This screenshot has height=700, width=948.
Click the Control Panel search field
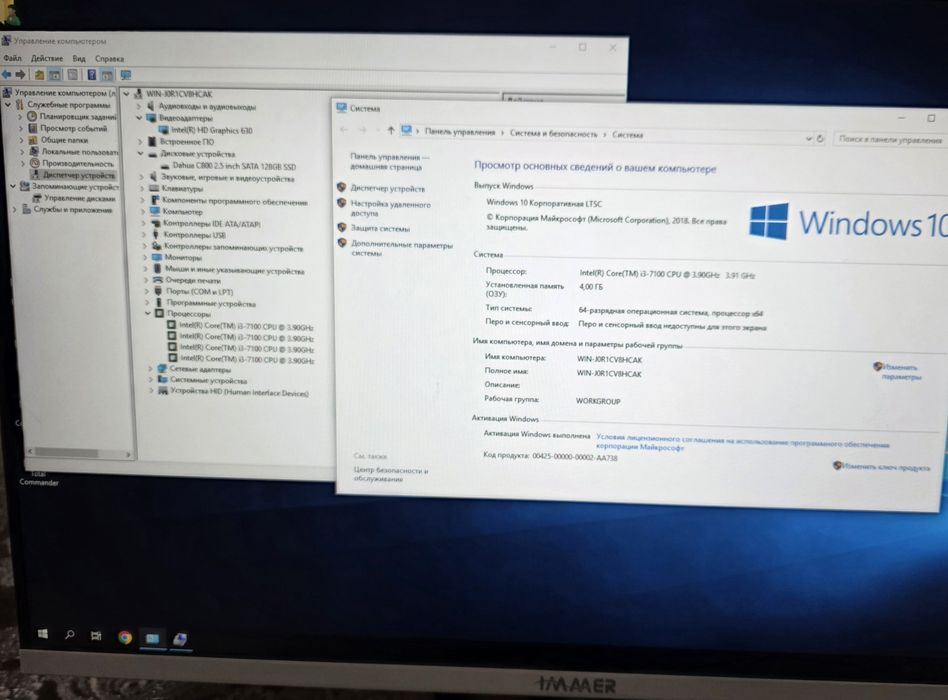pyautogui.click(x=889, y=140)
